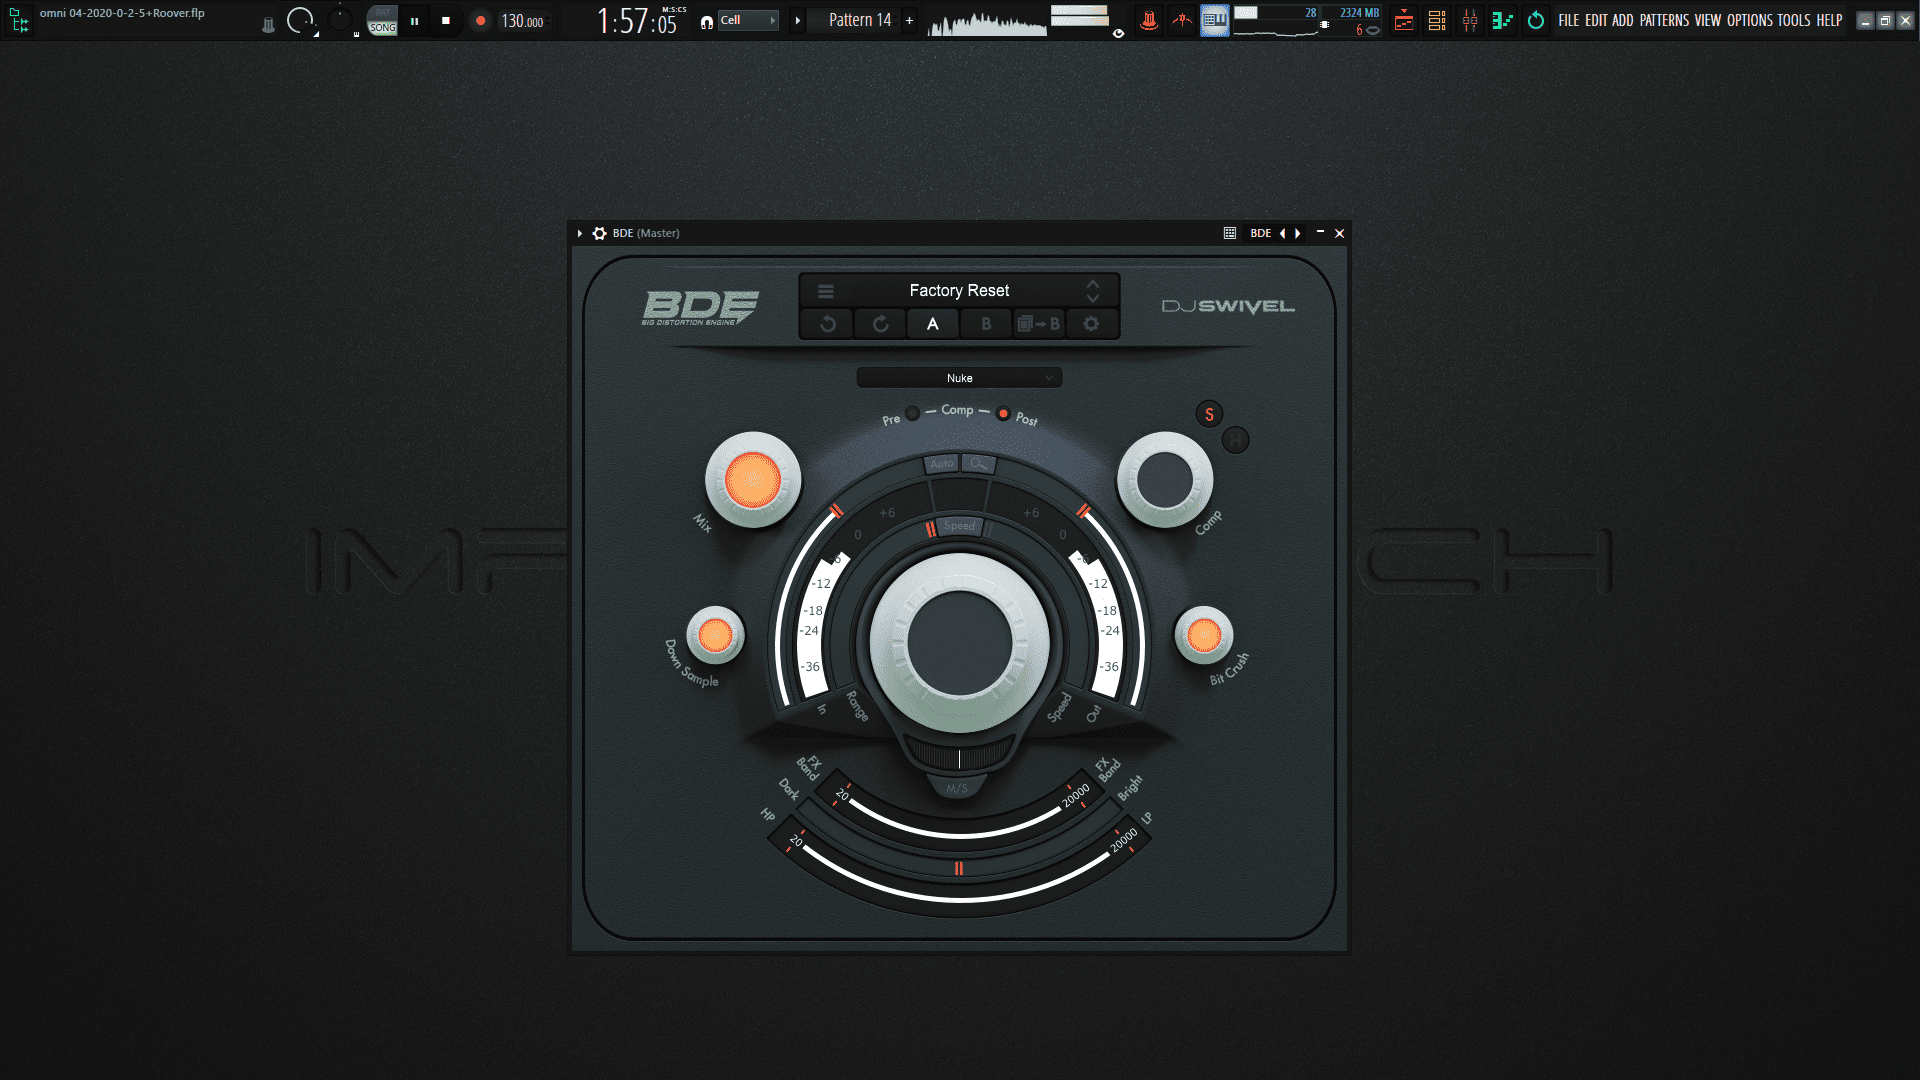Click the DJ Swivel logo
Screen dimensions: 1920x1080
(1228, 306)
